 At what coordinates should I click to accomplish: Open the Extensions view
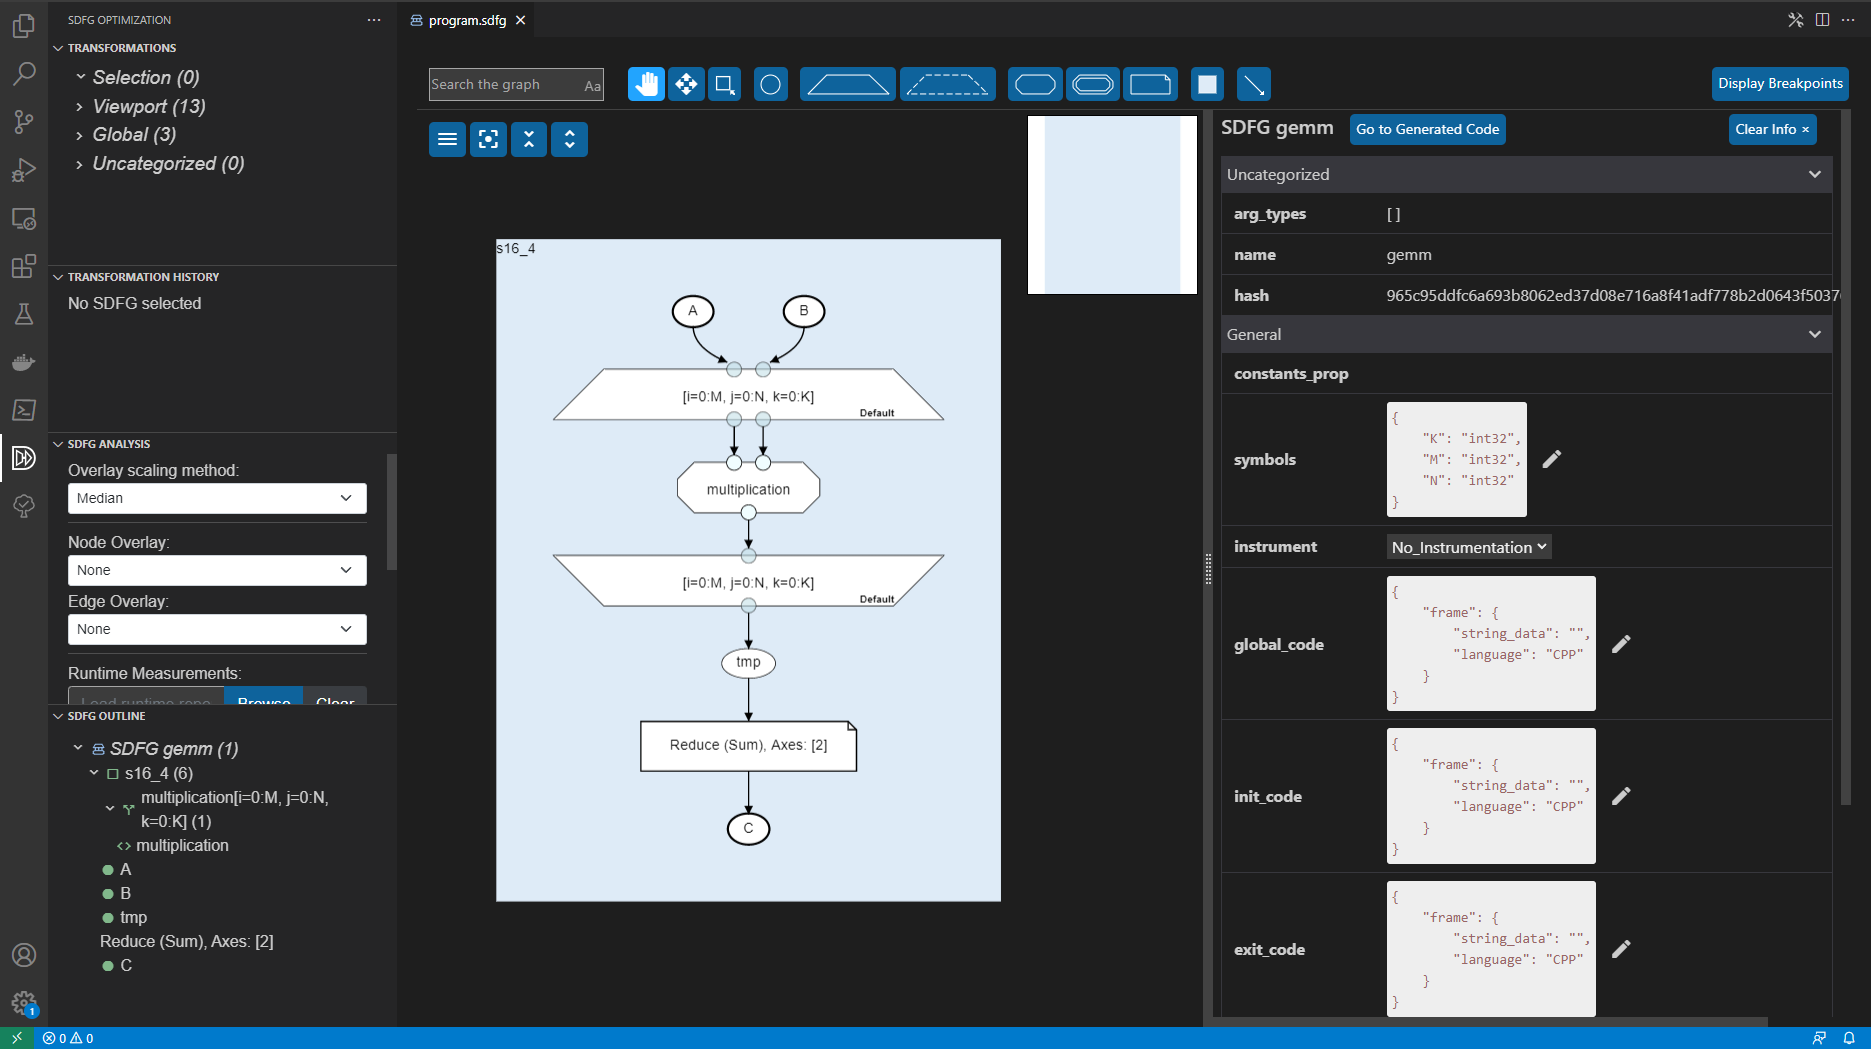click(x=23, y=266)
